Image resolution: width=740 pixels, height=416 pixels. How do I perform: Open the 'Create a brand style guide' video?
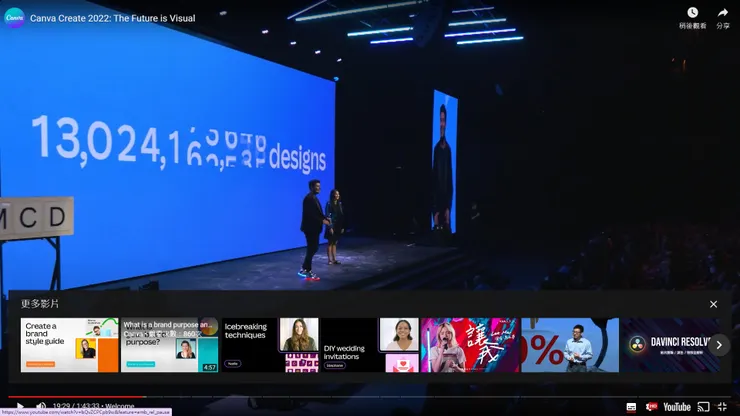[x=69, y=345]
